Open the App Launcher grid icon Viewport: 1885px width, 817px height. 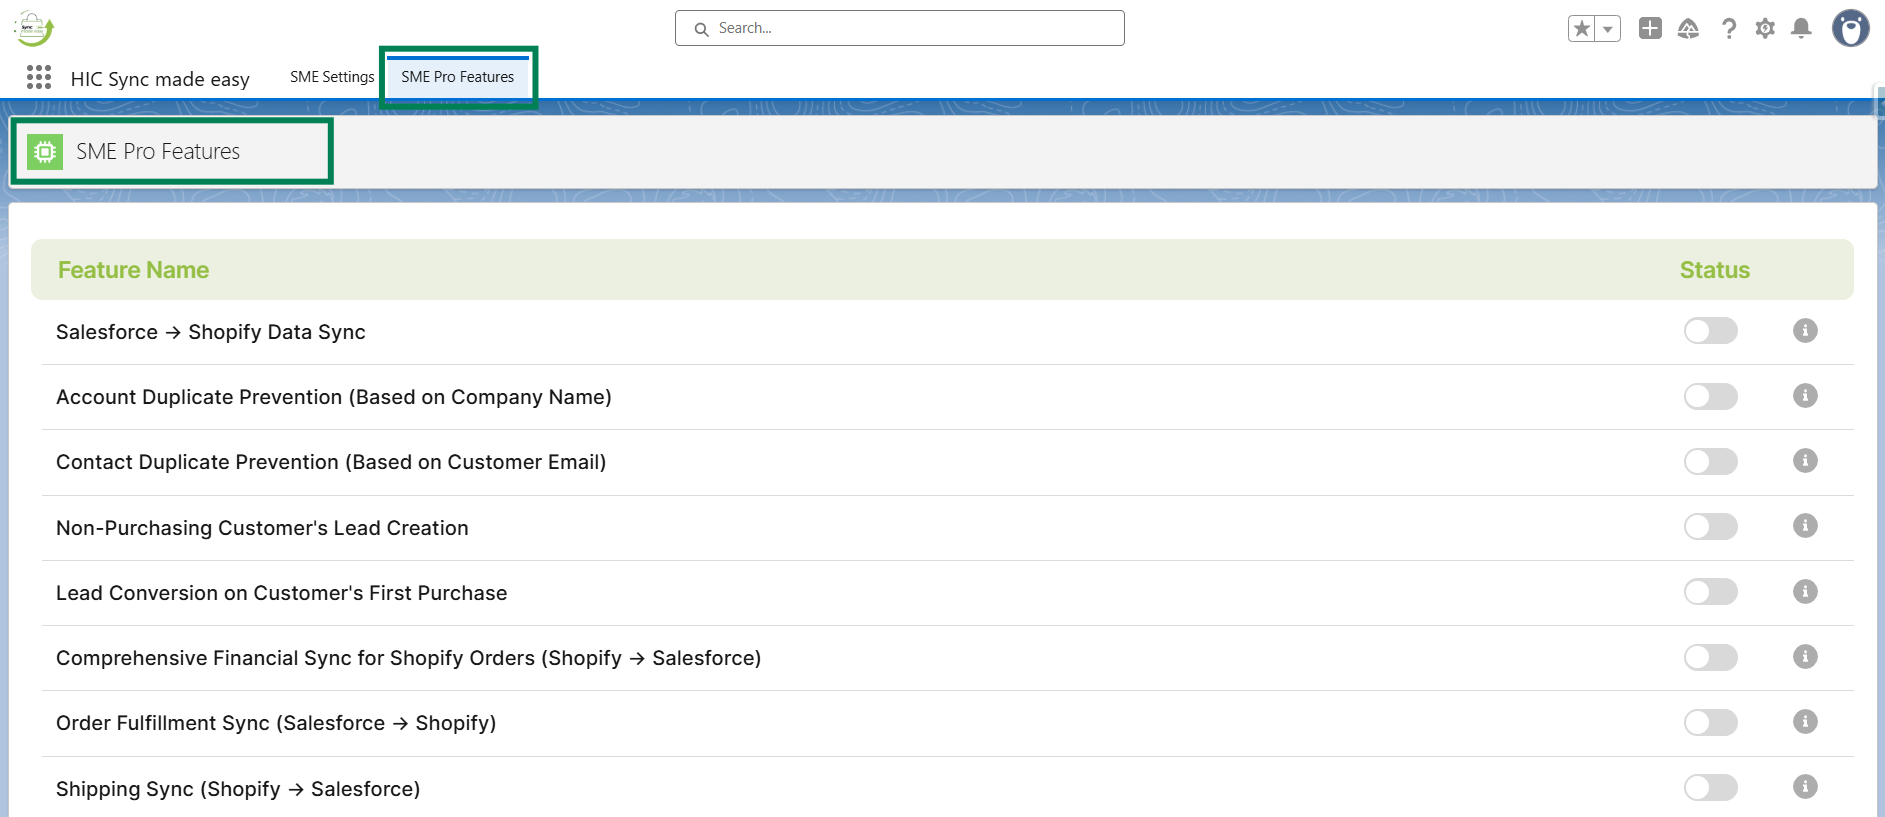click(39, 77)
